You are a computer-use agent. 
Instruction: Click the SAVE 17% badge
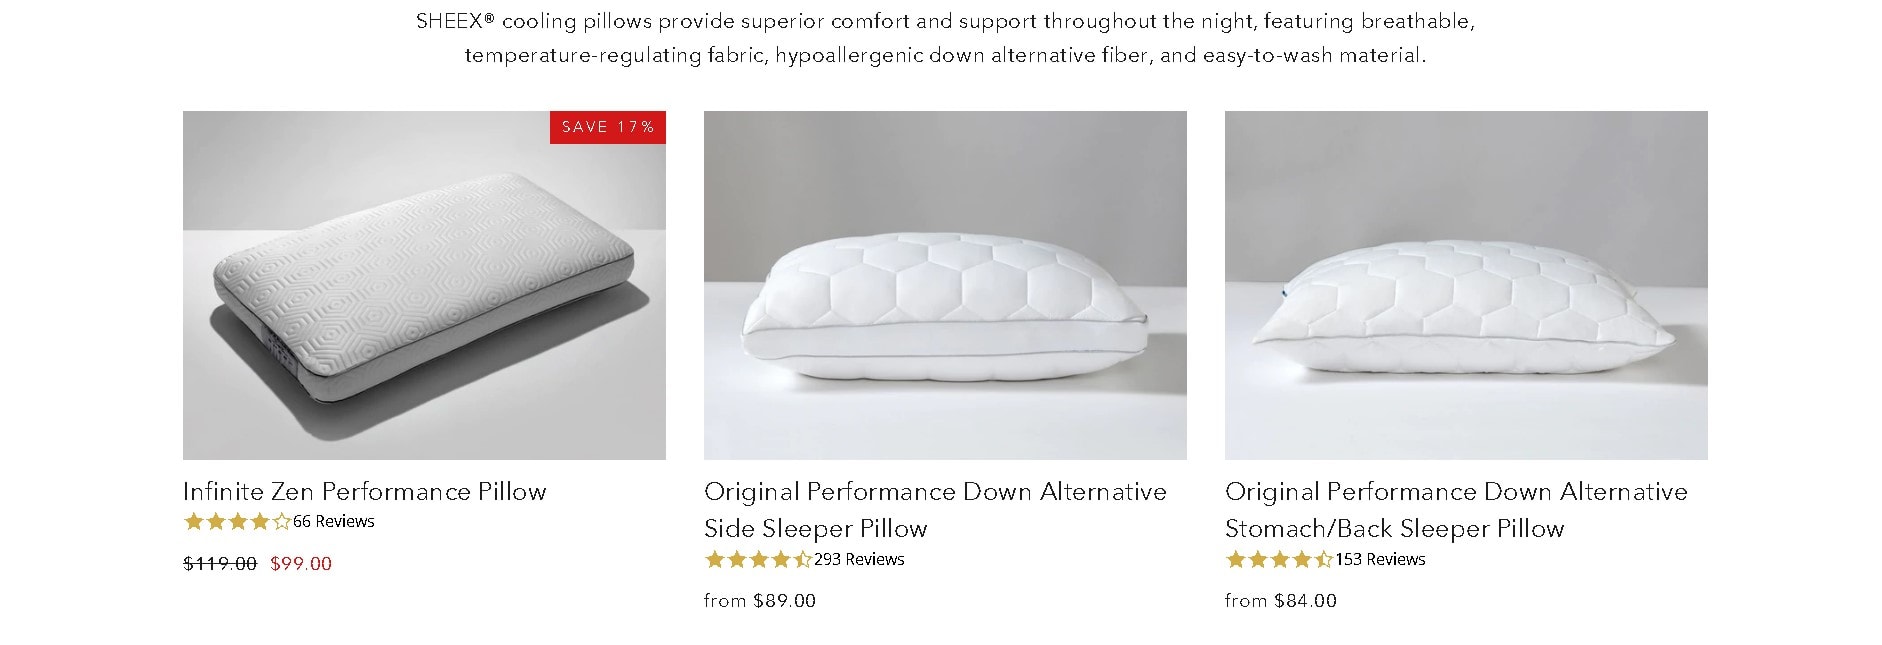[607, 126]
